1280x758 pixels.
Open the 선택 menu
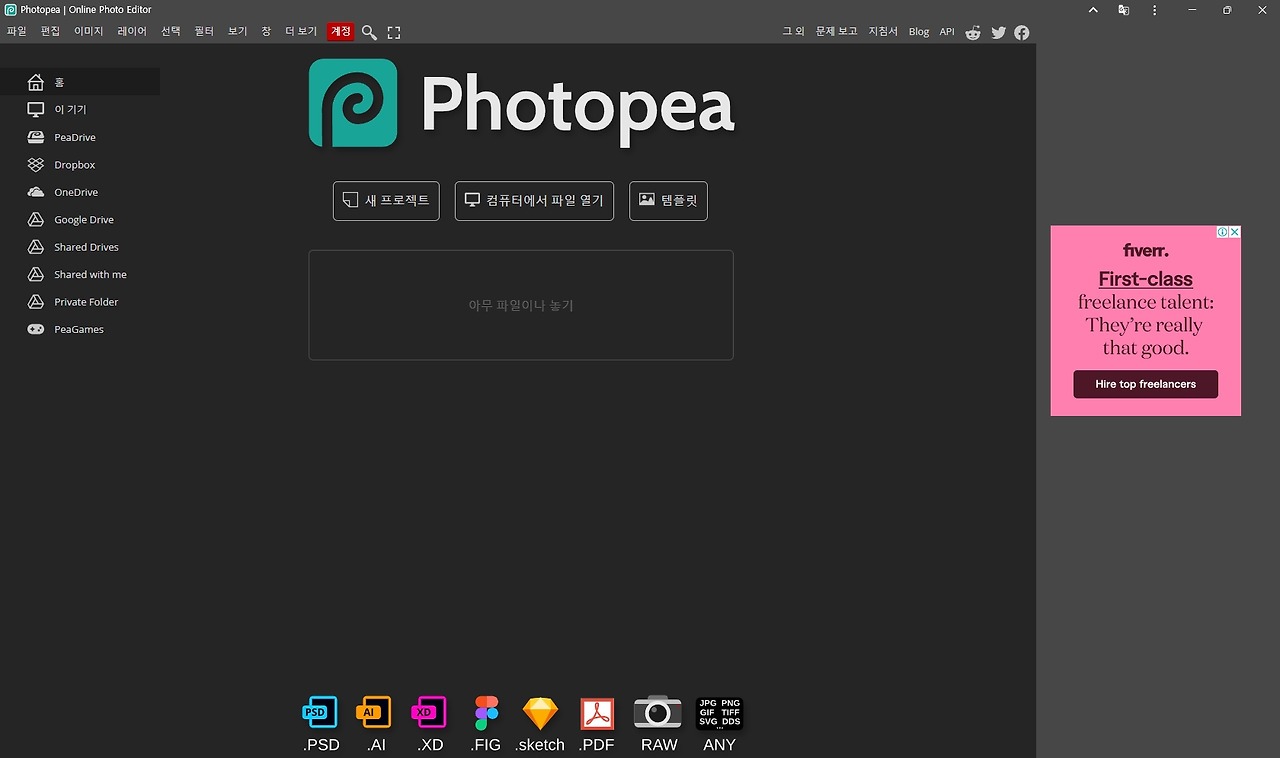tap(171, 32)
